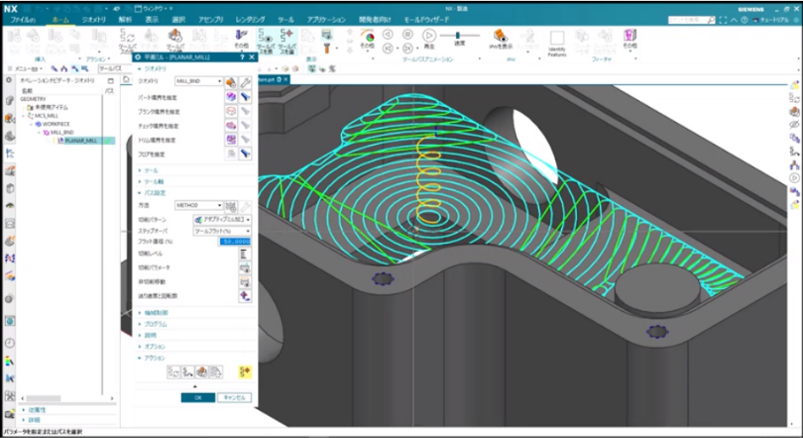
Task: Collapse パス設定 section header
Action: click(153, 193)
